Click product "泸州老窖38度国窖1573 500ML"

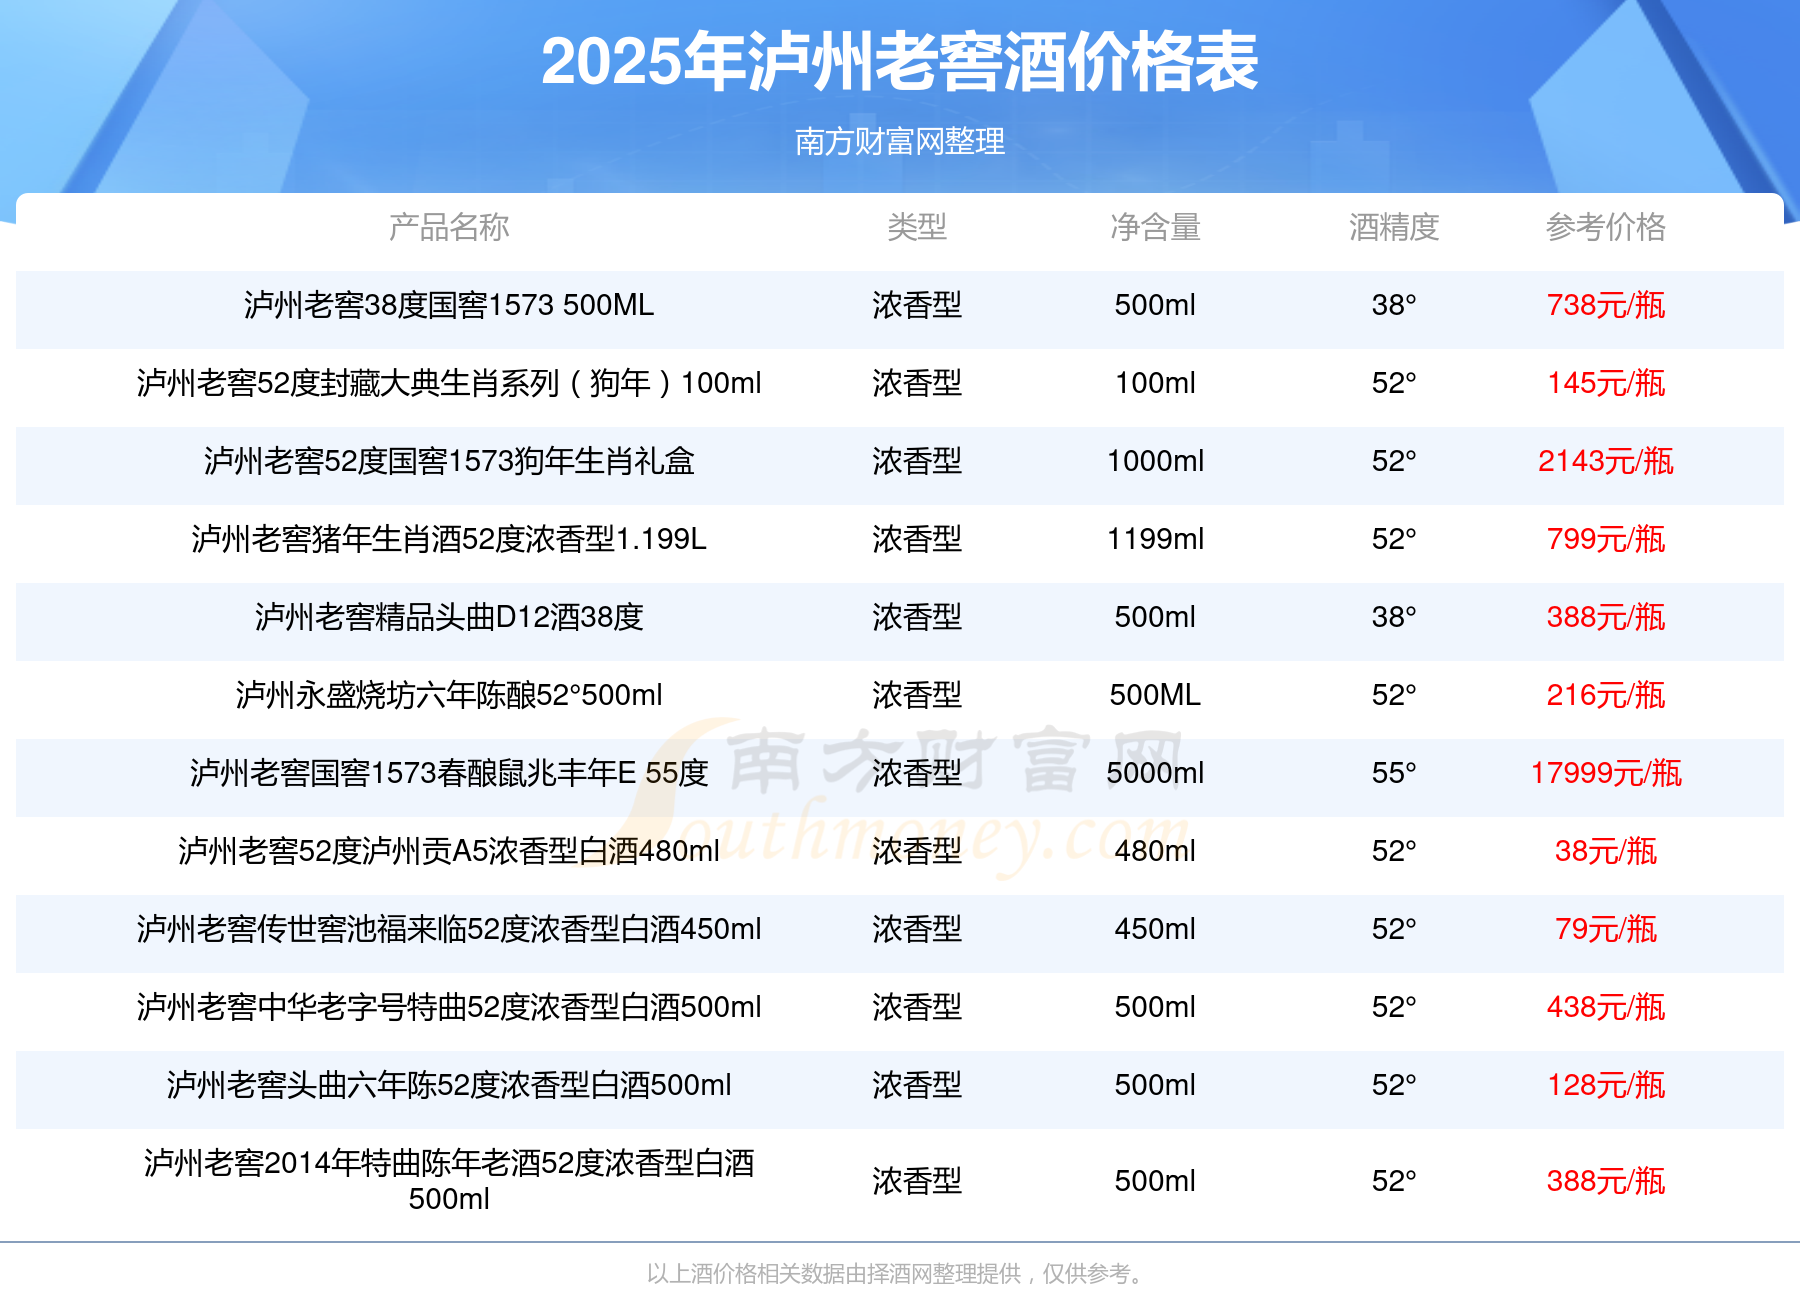[x=449, y=305]
